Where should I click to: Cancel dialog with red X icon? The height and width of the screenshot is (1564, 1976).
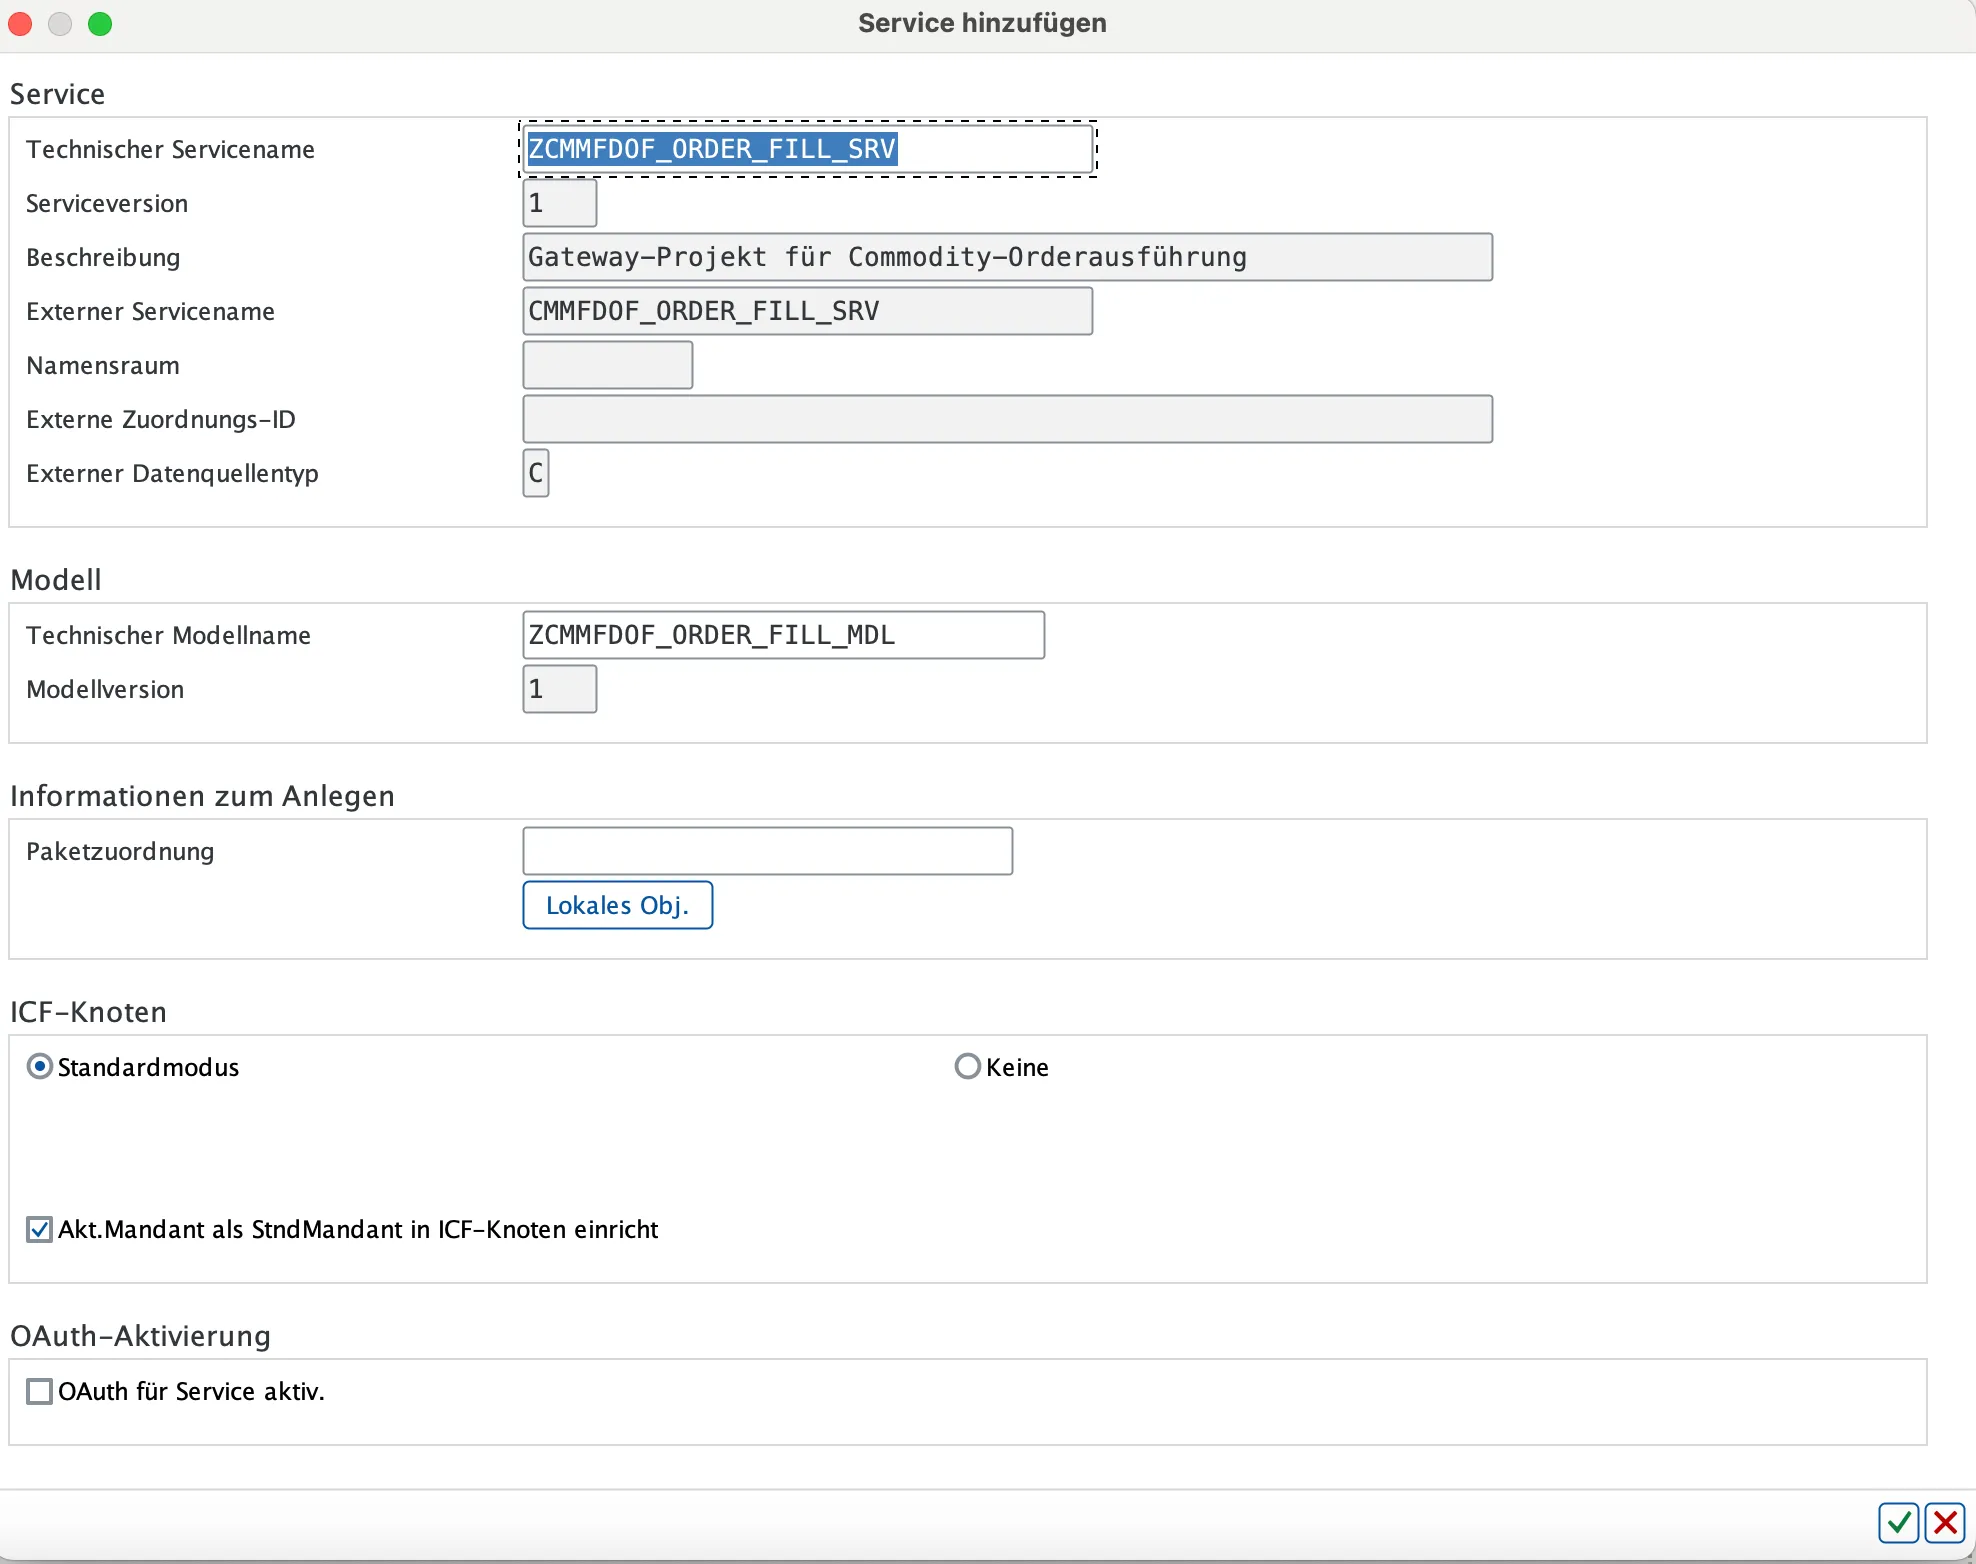[x=1945, y=1523]
